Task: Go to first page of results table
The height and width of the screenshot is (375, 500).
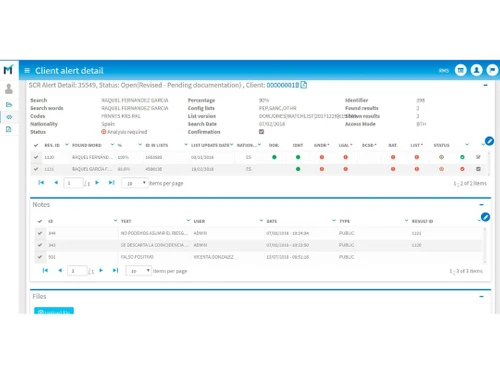Action: click(x=41, y=183)
